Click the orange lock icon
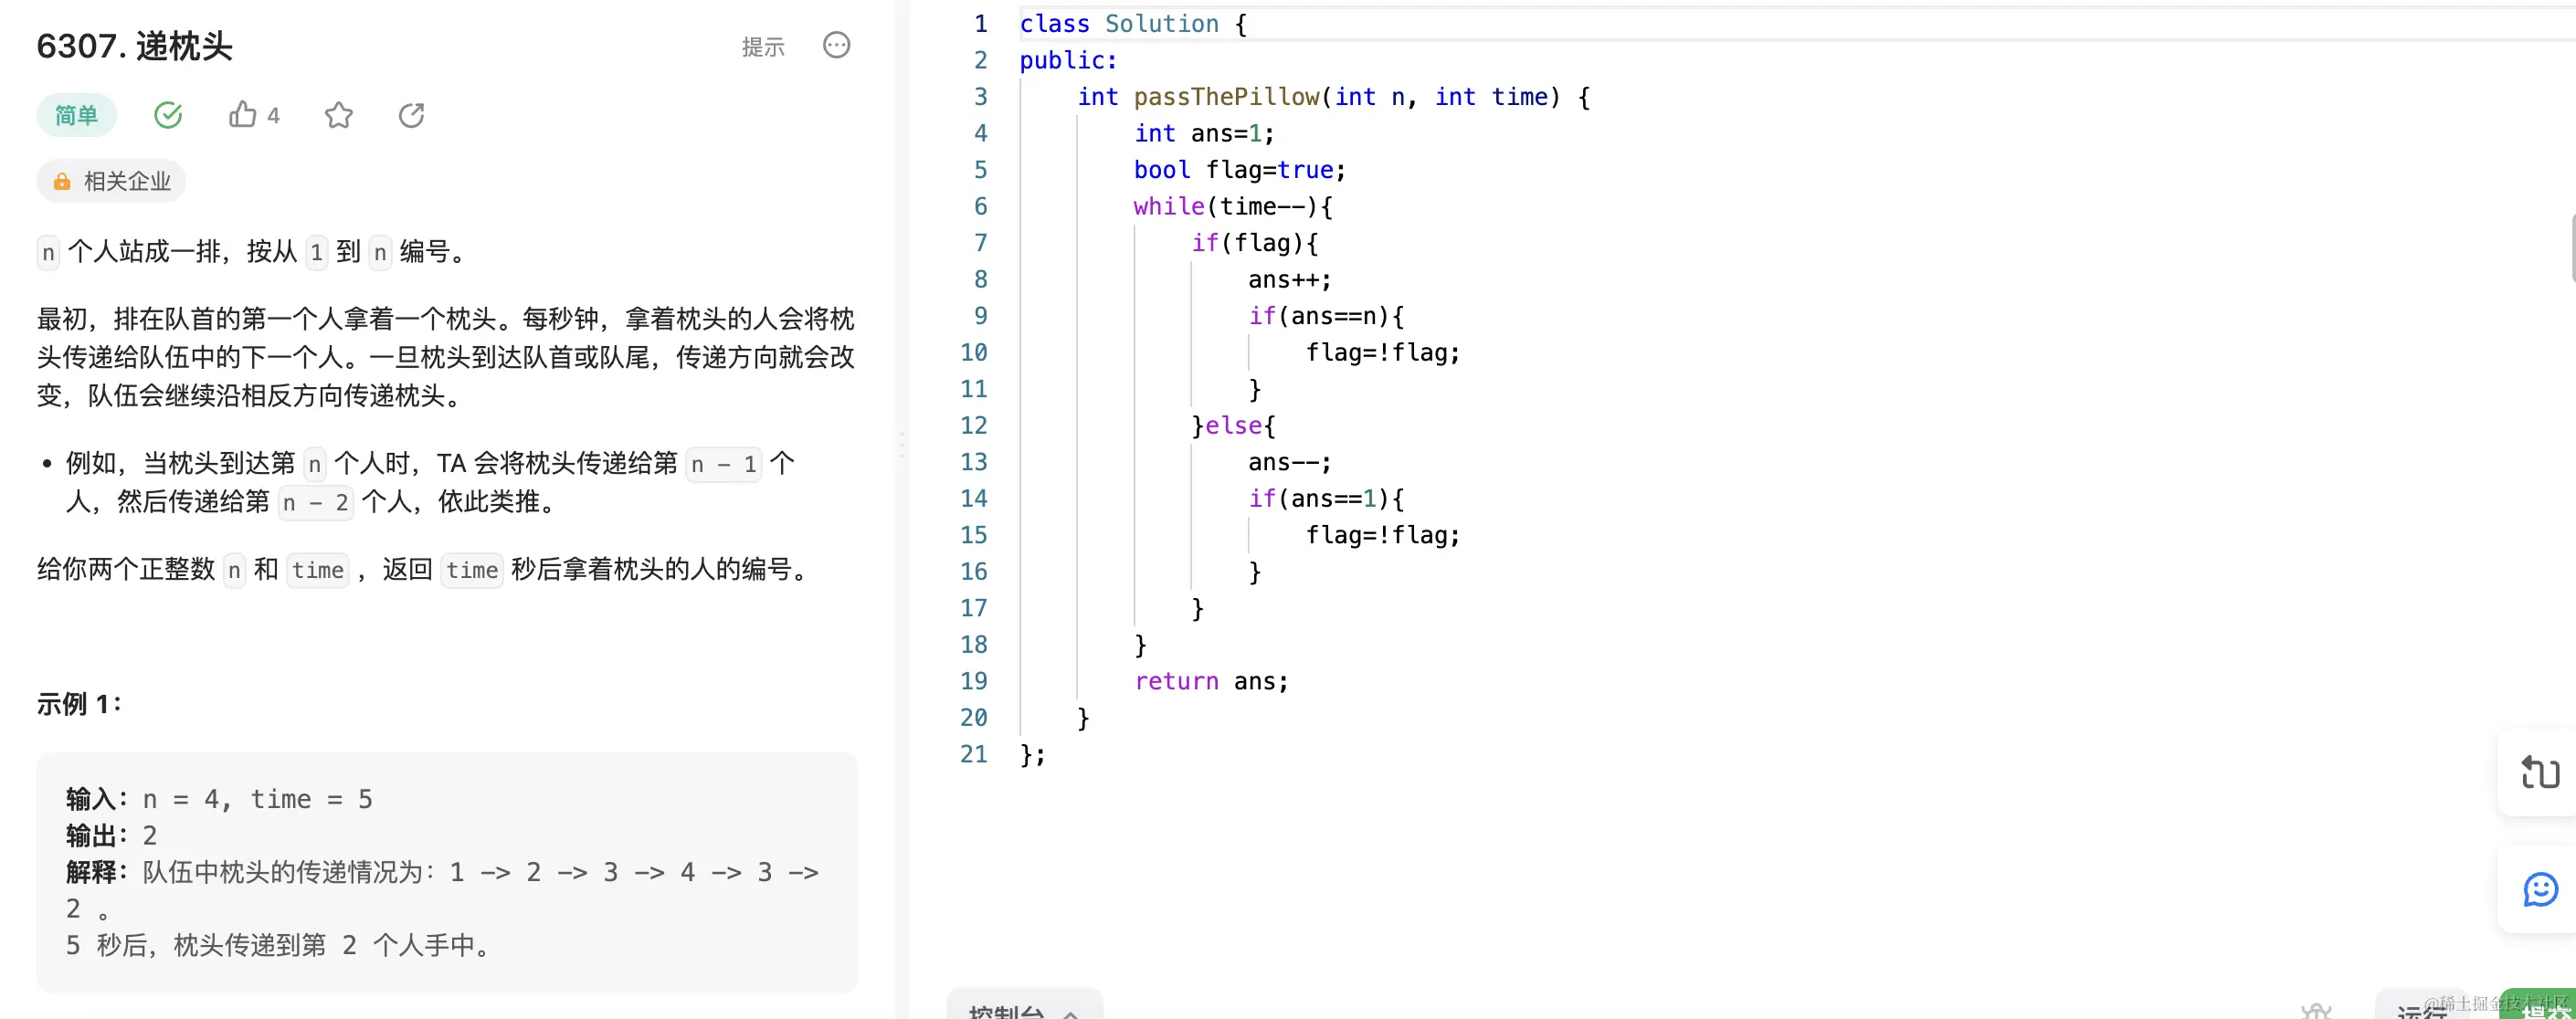2576x1019 pixels. tap(62, 181)
